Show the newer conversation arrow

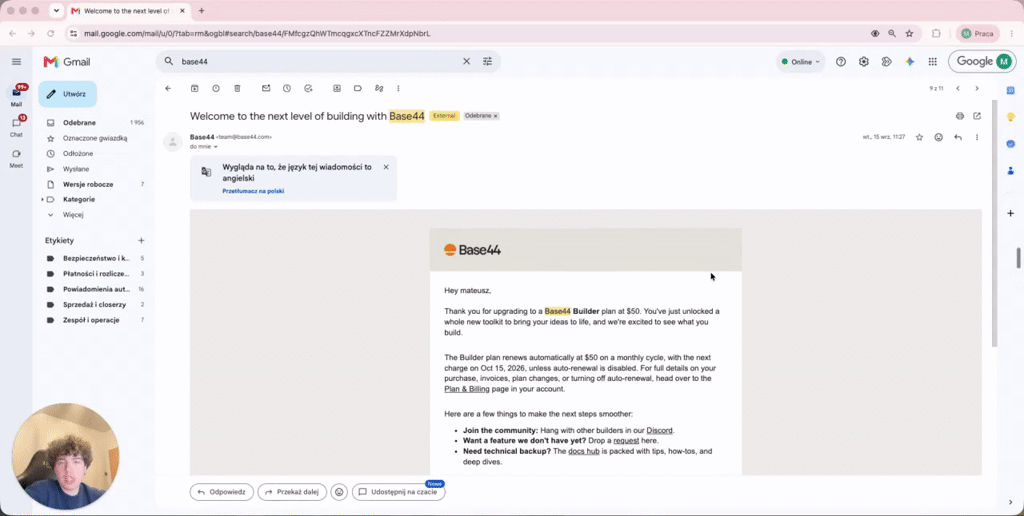(x=958, y=88)
